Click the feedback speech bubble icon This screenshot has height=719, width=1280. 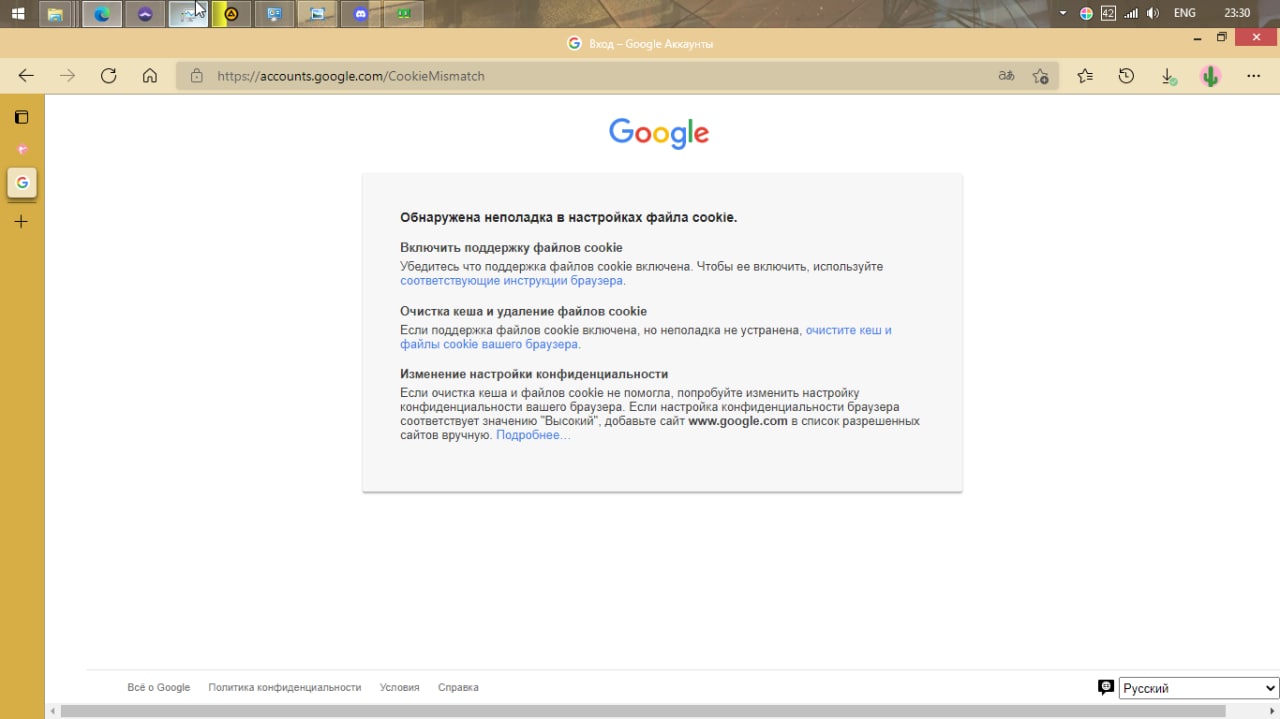pyautogui.click(x=1105, y=687)
